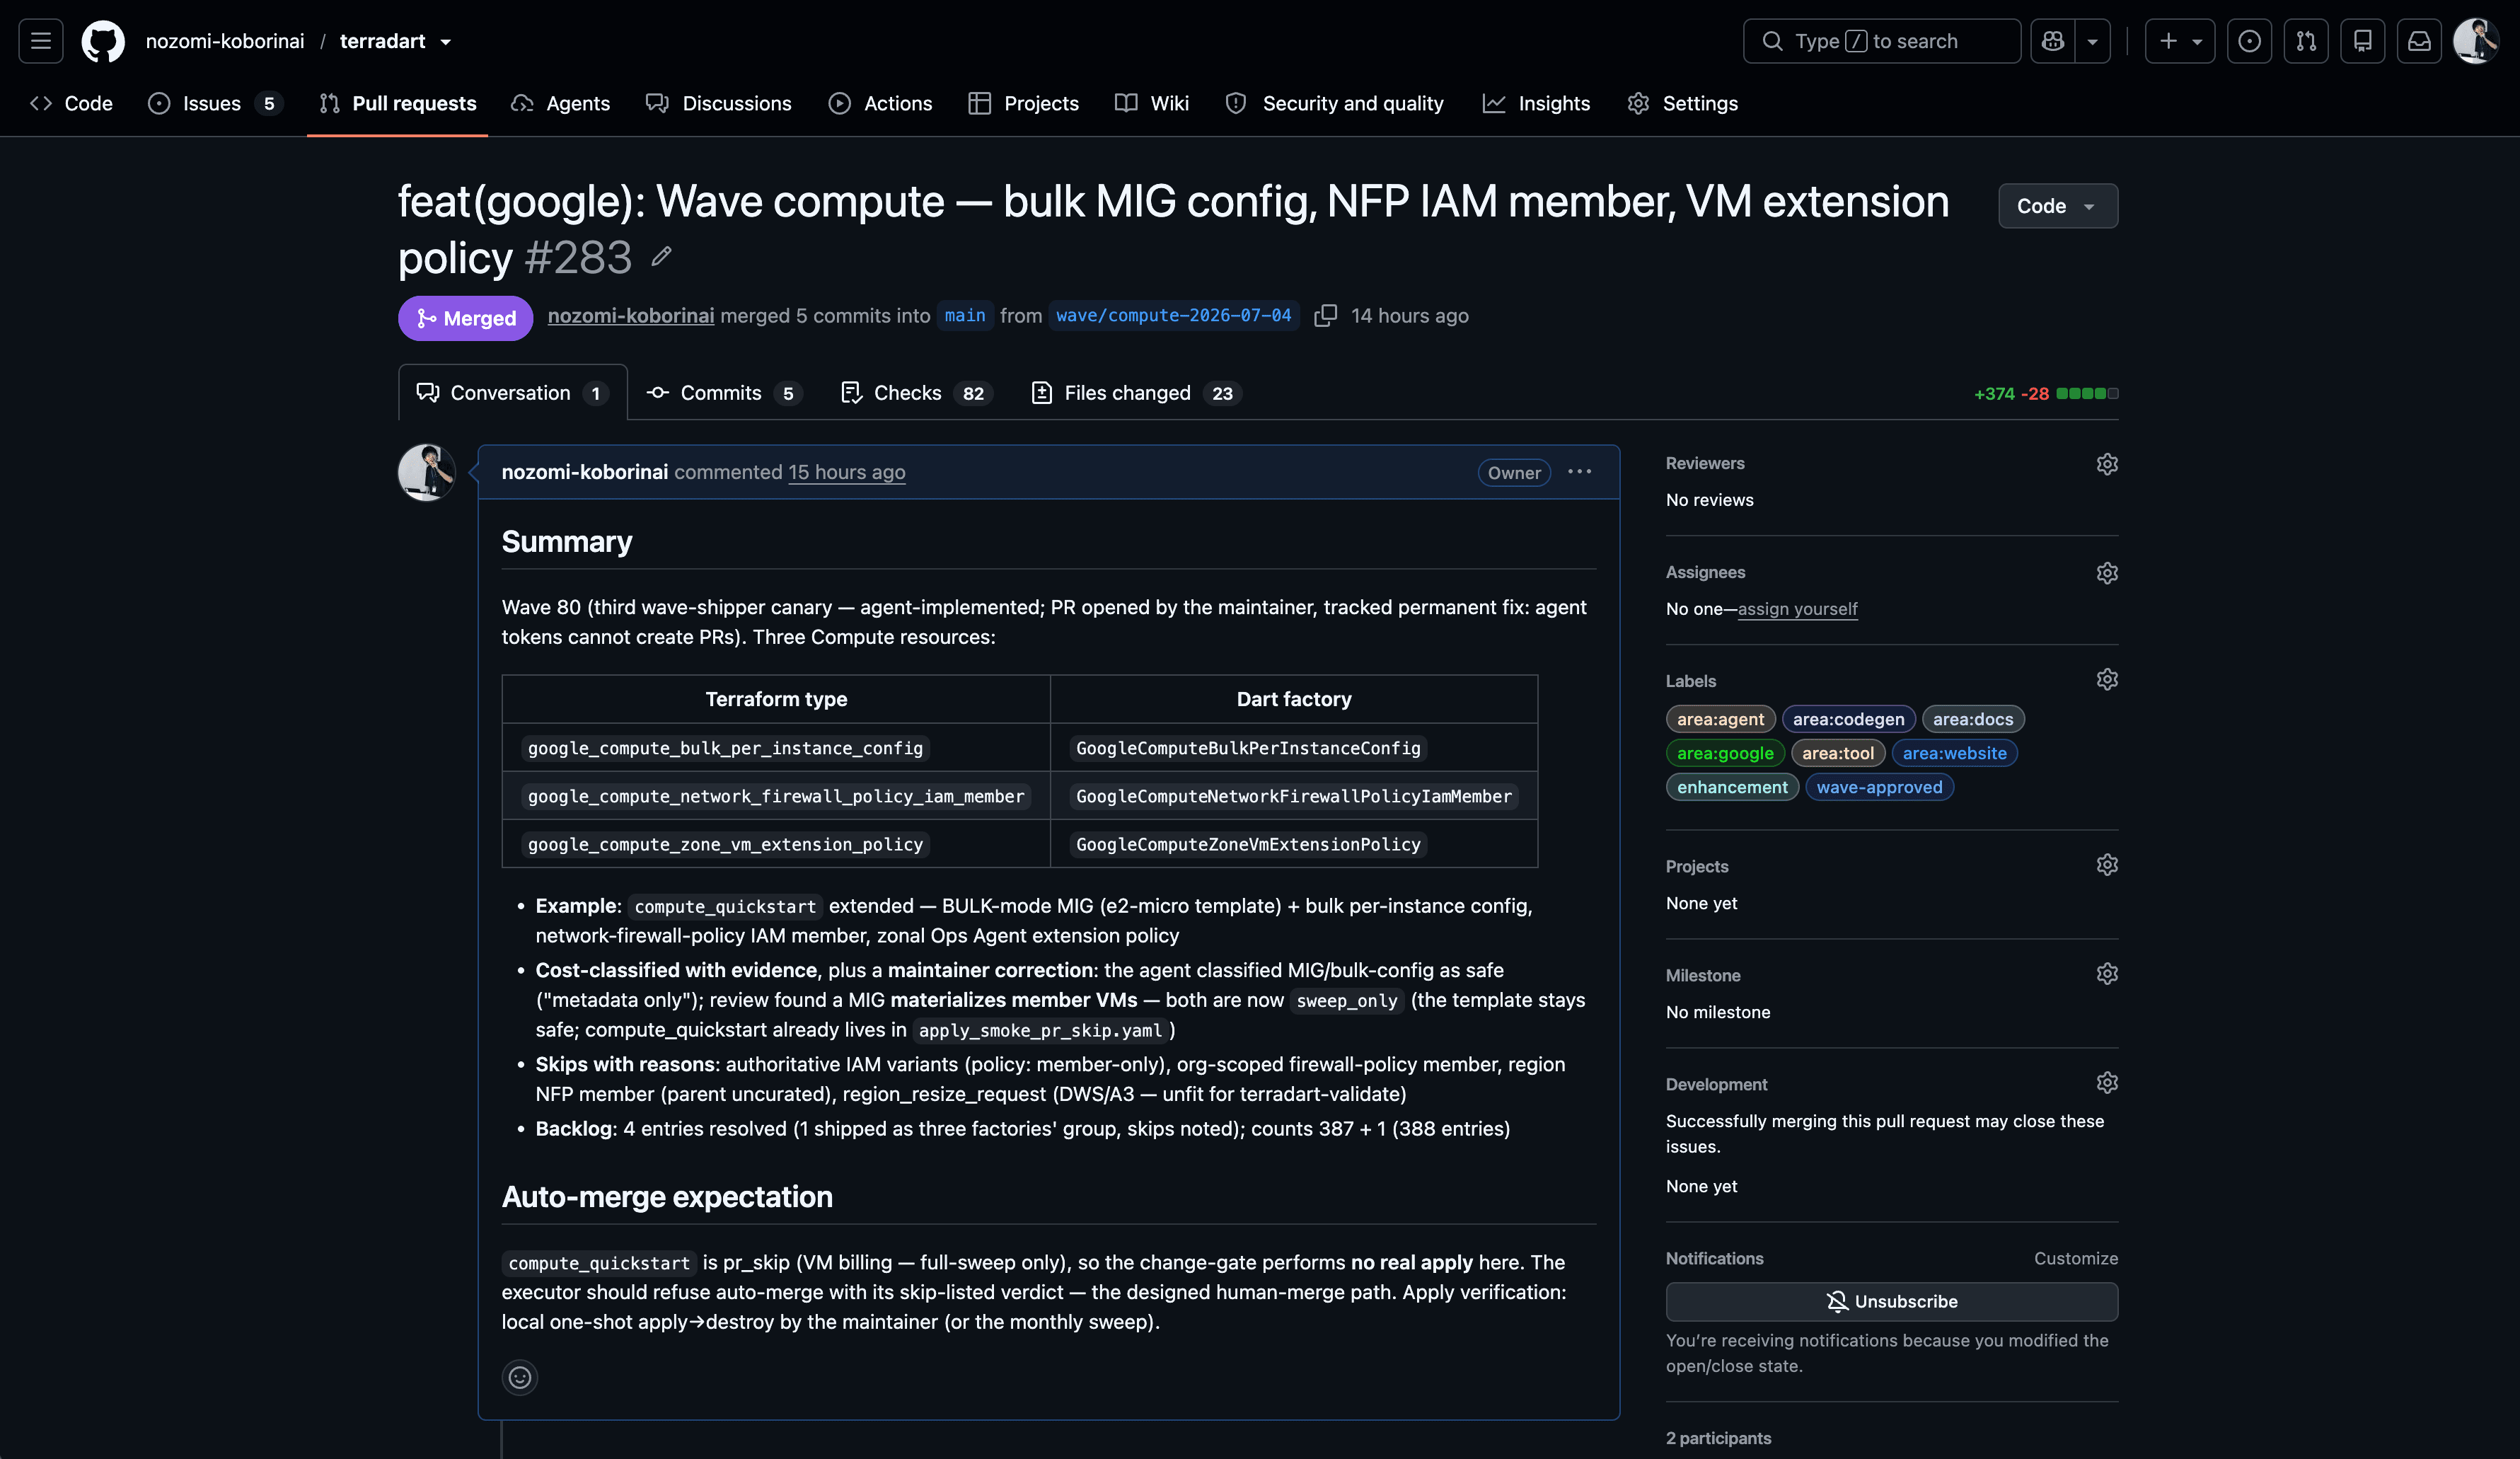Open the comment's three-dot options menu
Image resolution: width=2520 pixels, height=1459 pixels.
pos(1579,472)
